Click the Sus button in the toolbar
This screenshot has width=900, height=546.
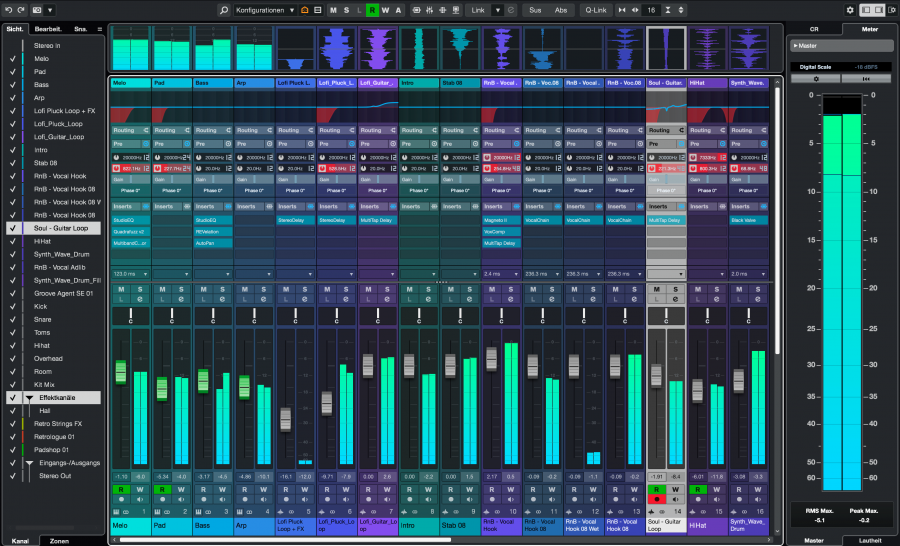coord(535,9)
